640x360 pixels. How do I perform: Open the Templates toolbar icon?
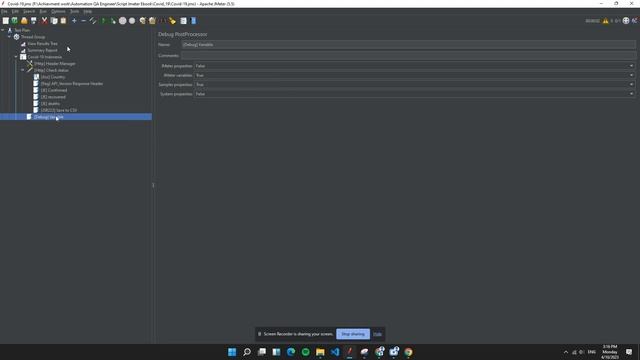coord(15,21)
